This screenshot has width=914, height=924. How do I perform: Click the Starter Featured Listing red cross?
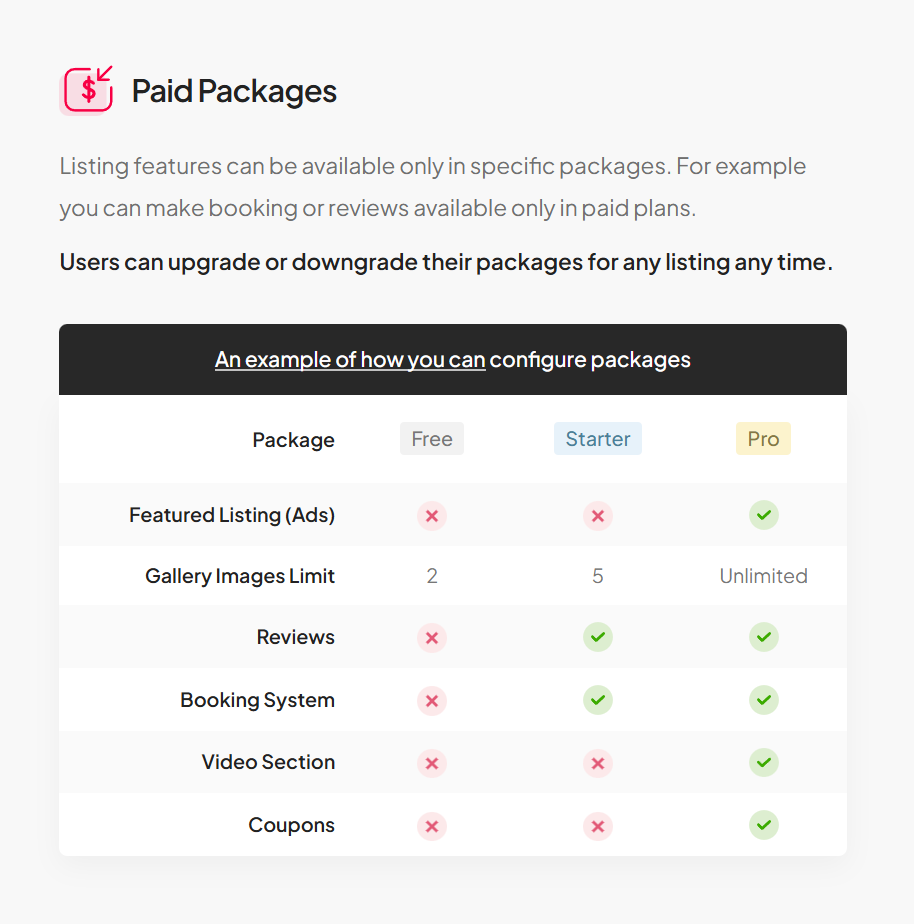click(598, 516)
